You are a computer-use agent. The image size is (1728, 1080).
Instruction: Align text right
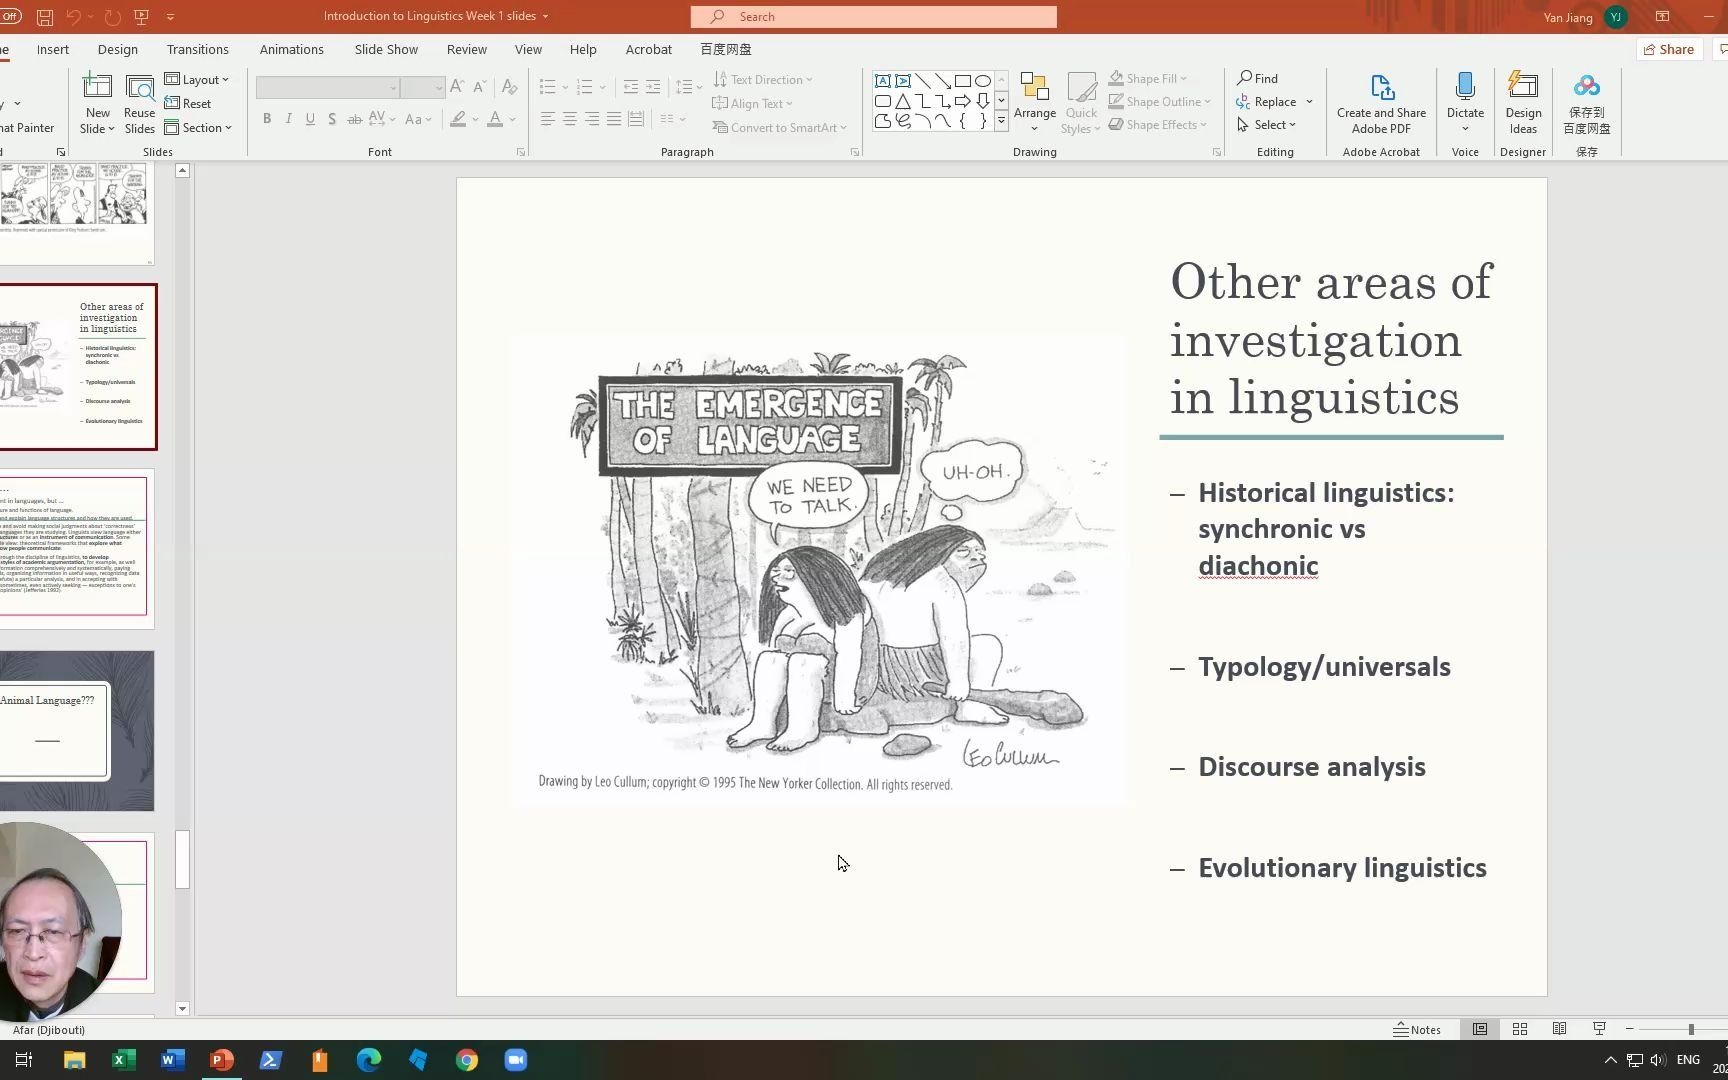point(592,119)
